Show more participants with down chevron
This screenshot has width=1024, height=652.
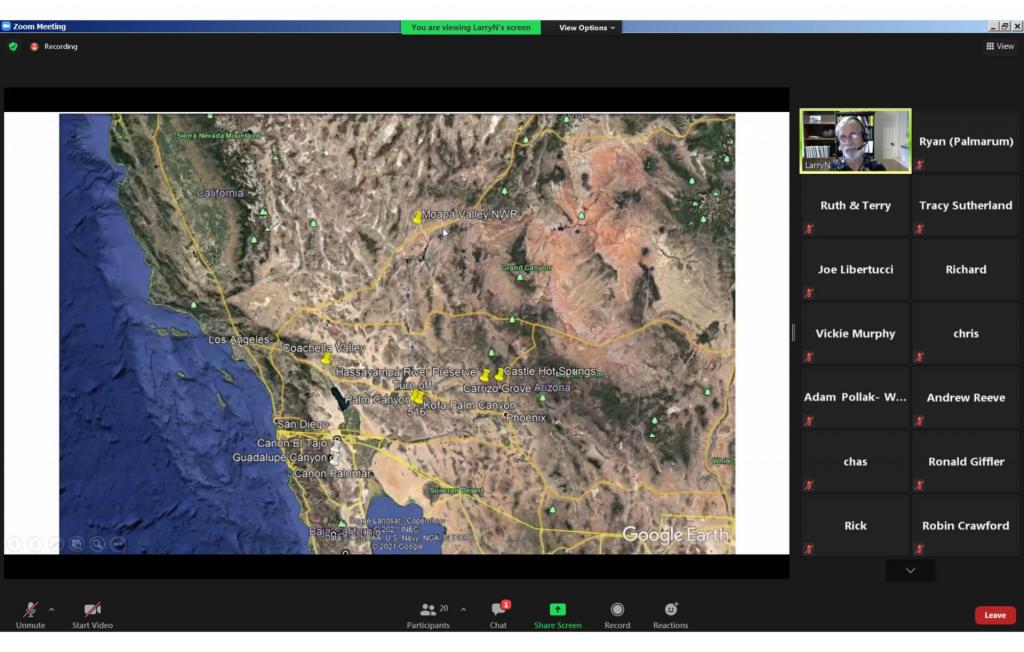910,570
